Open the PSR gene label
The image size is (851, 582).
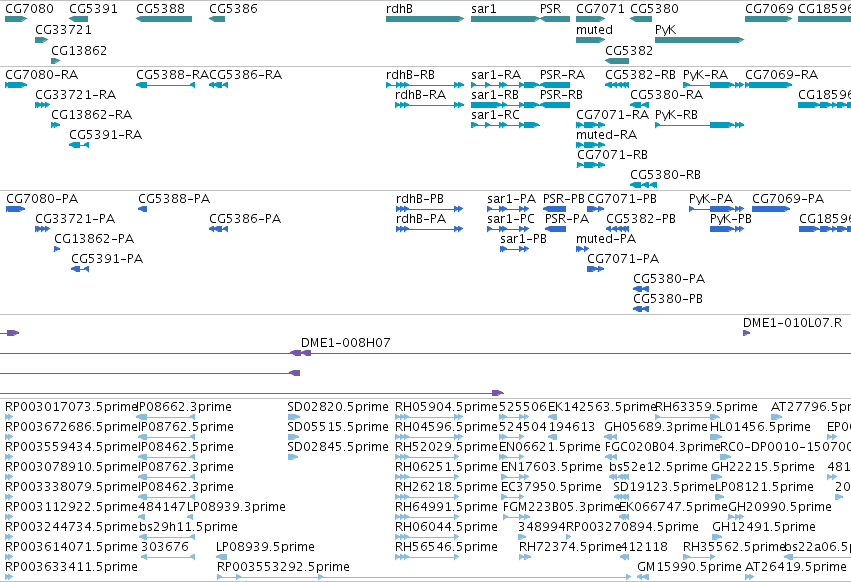[550, 9]
